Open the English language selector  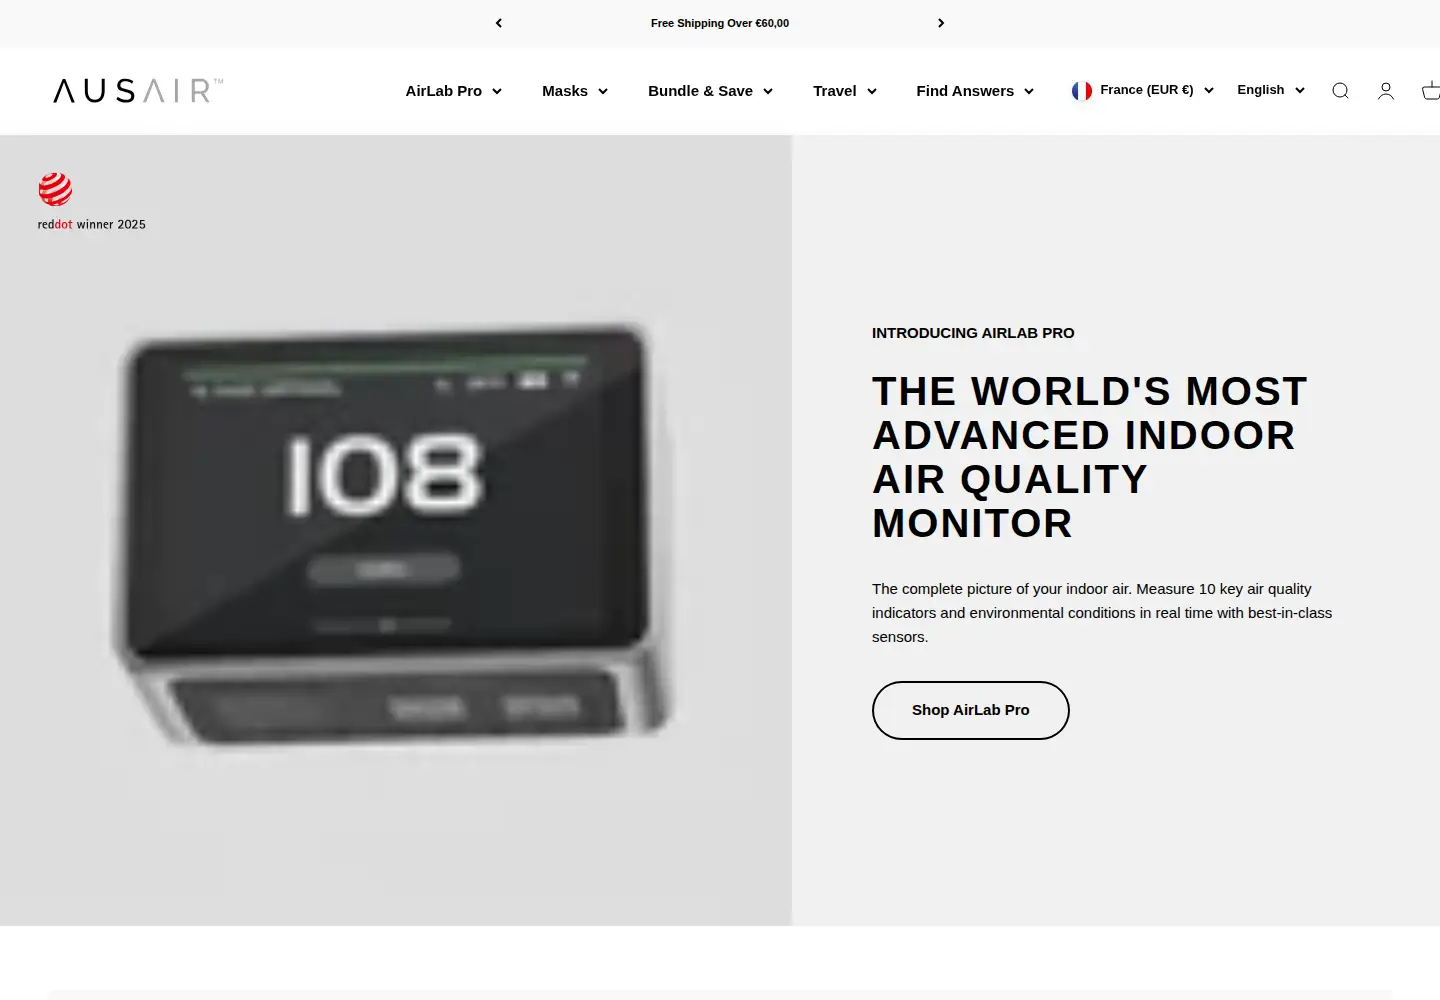click(x=1271, y=90)
